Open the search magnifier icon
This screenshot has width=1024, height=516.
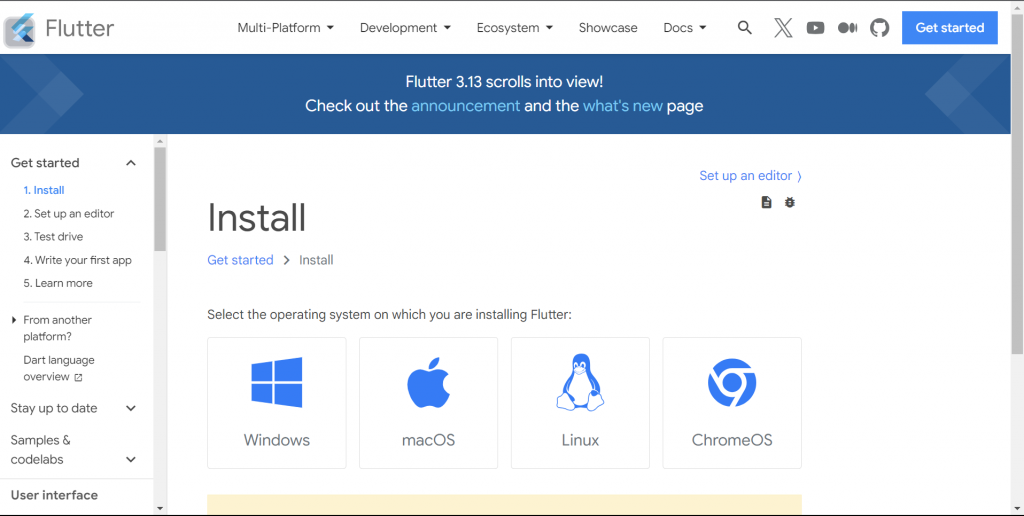tap(744, 27)
